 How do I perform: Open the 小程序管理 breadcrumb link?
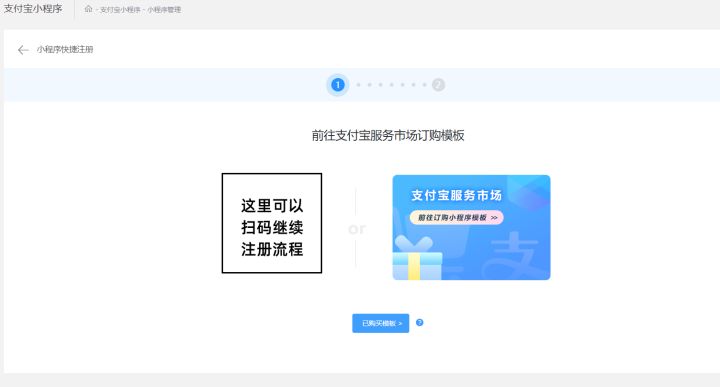click(164, 10)
